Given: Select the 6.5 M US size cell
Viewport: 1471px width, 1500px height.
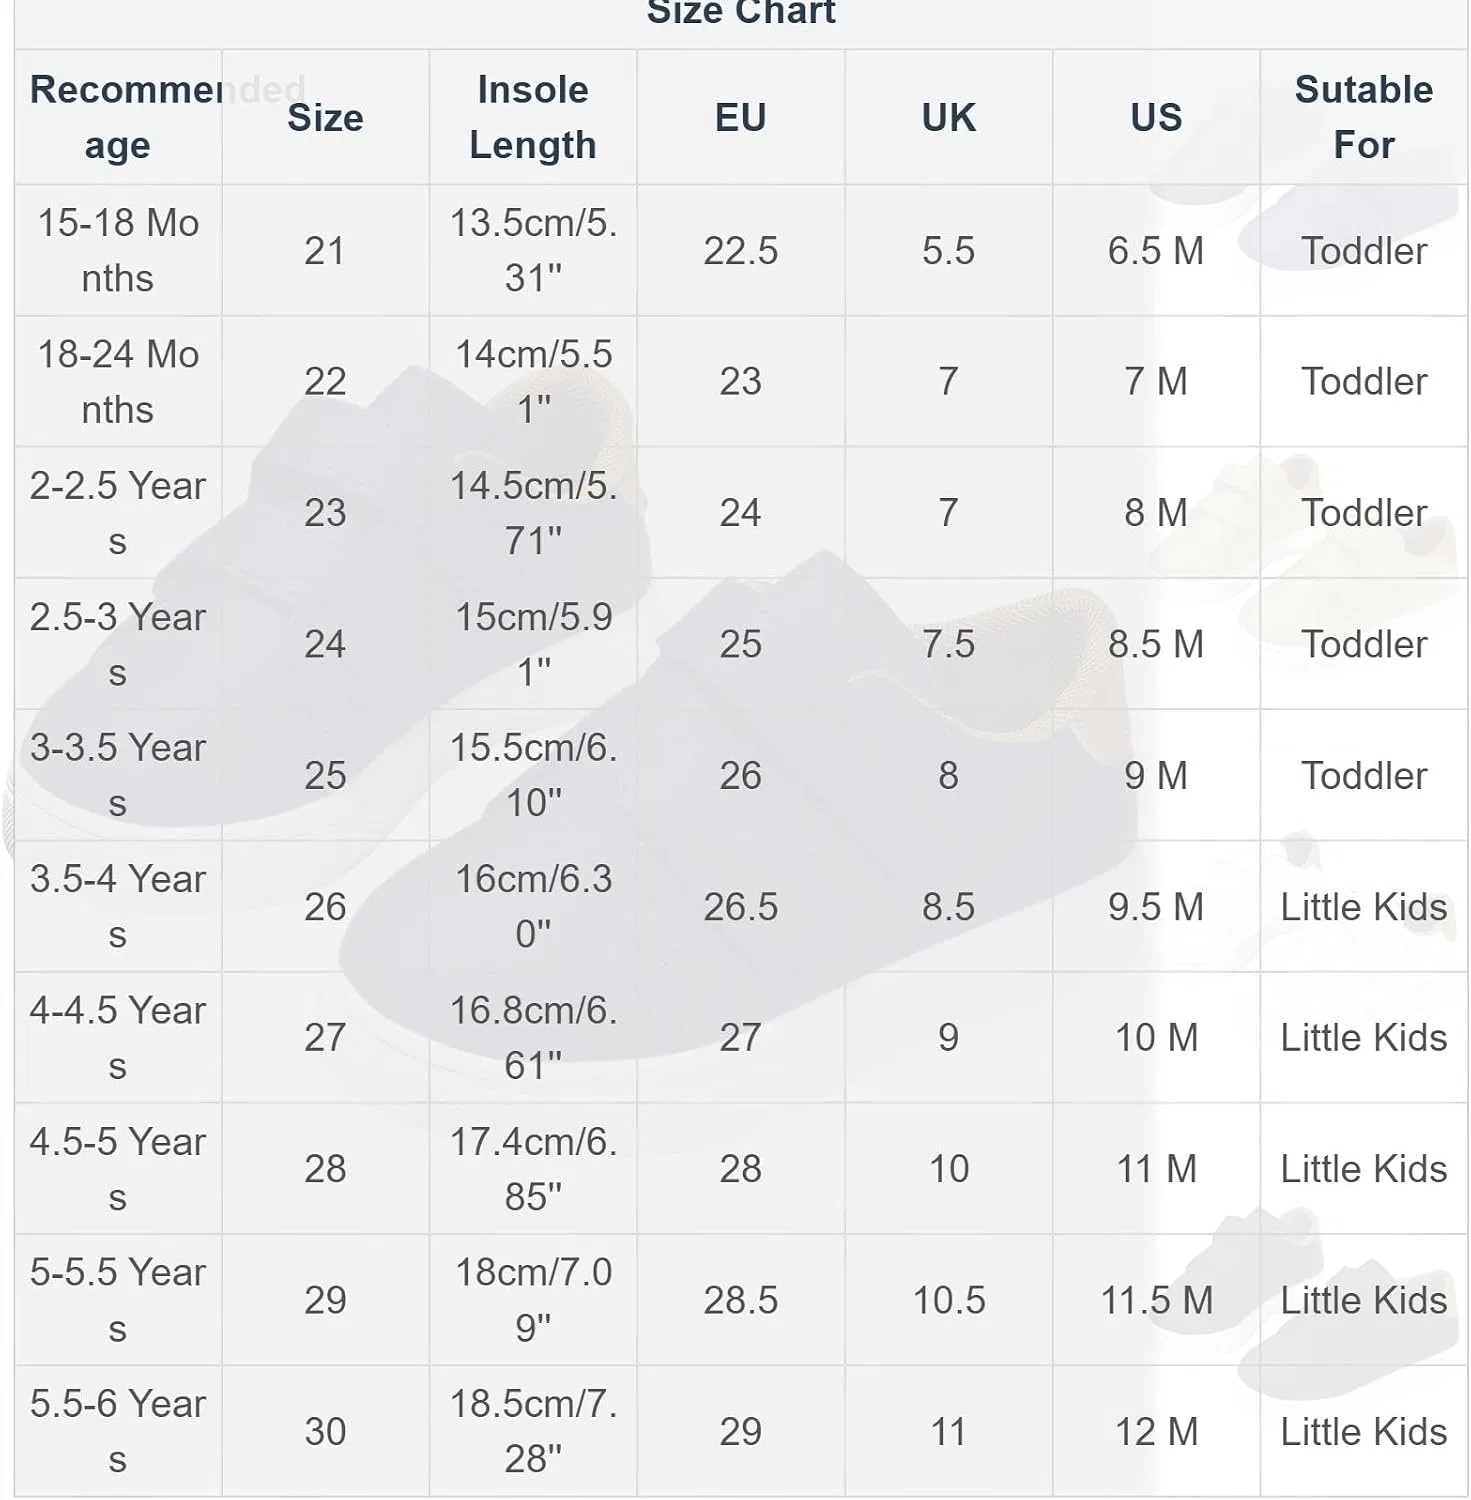Looking at the screenshot, I should click(1156, 250).
